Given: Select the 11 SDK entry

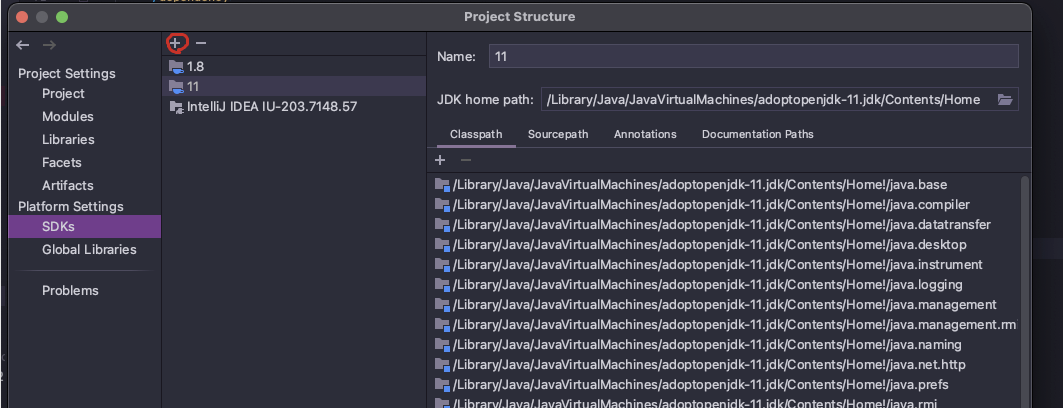Looking at the screenshot, I should coord(294,86).
